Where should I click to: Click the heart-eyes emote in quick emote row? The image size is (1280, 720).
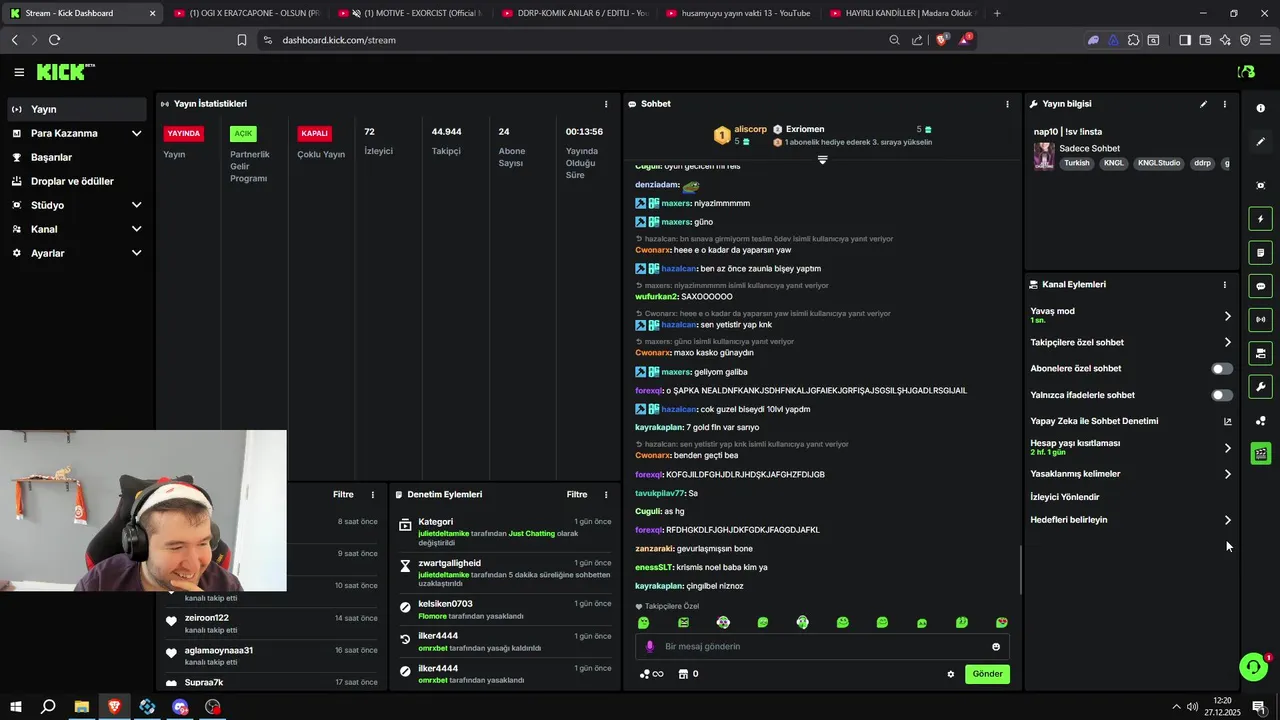click(x=1002, y=623)
